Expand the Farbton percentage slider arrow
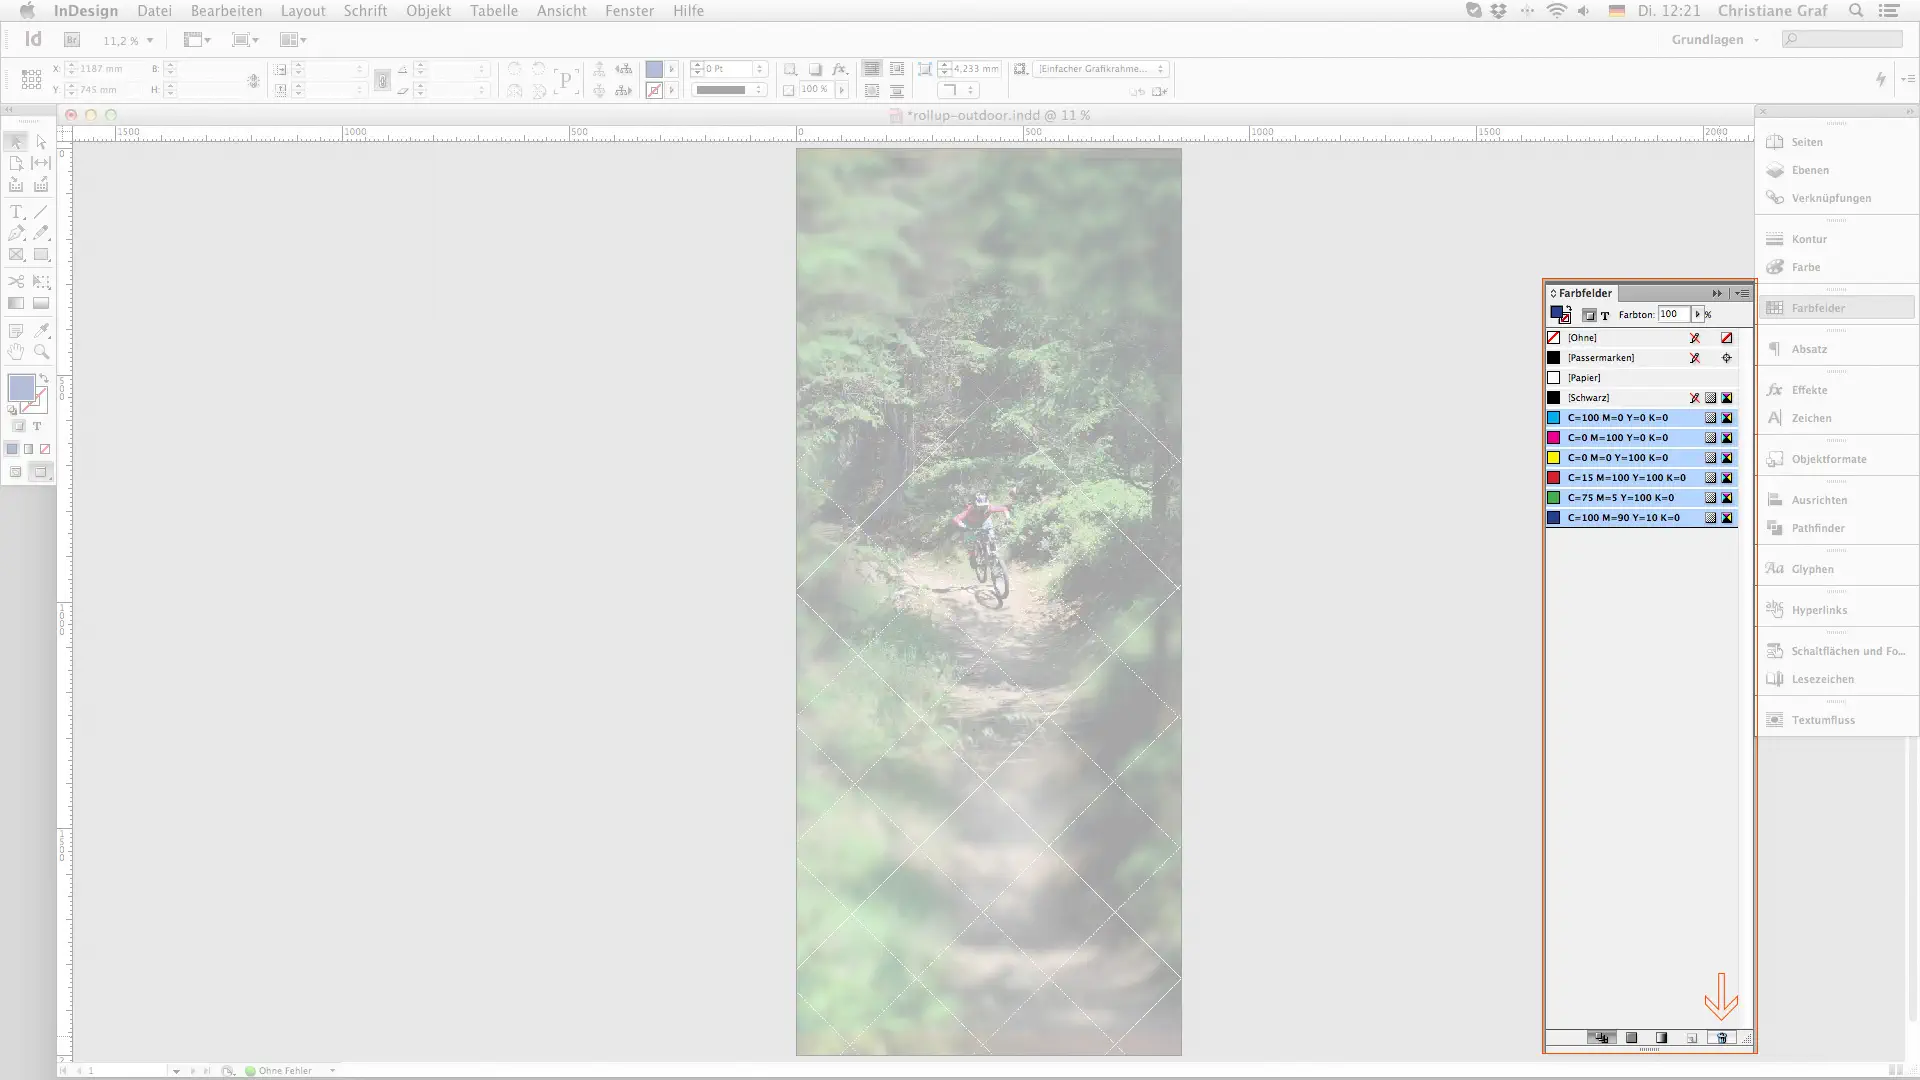 tap(1697, 314)
